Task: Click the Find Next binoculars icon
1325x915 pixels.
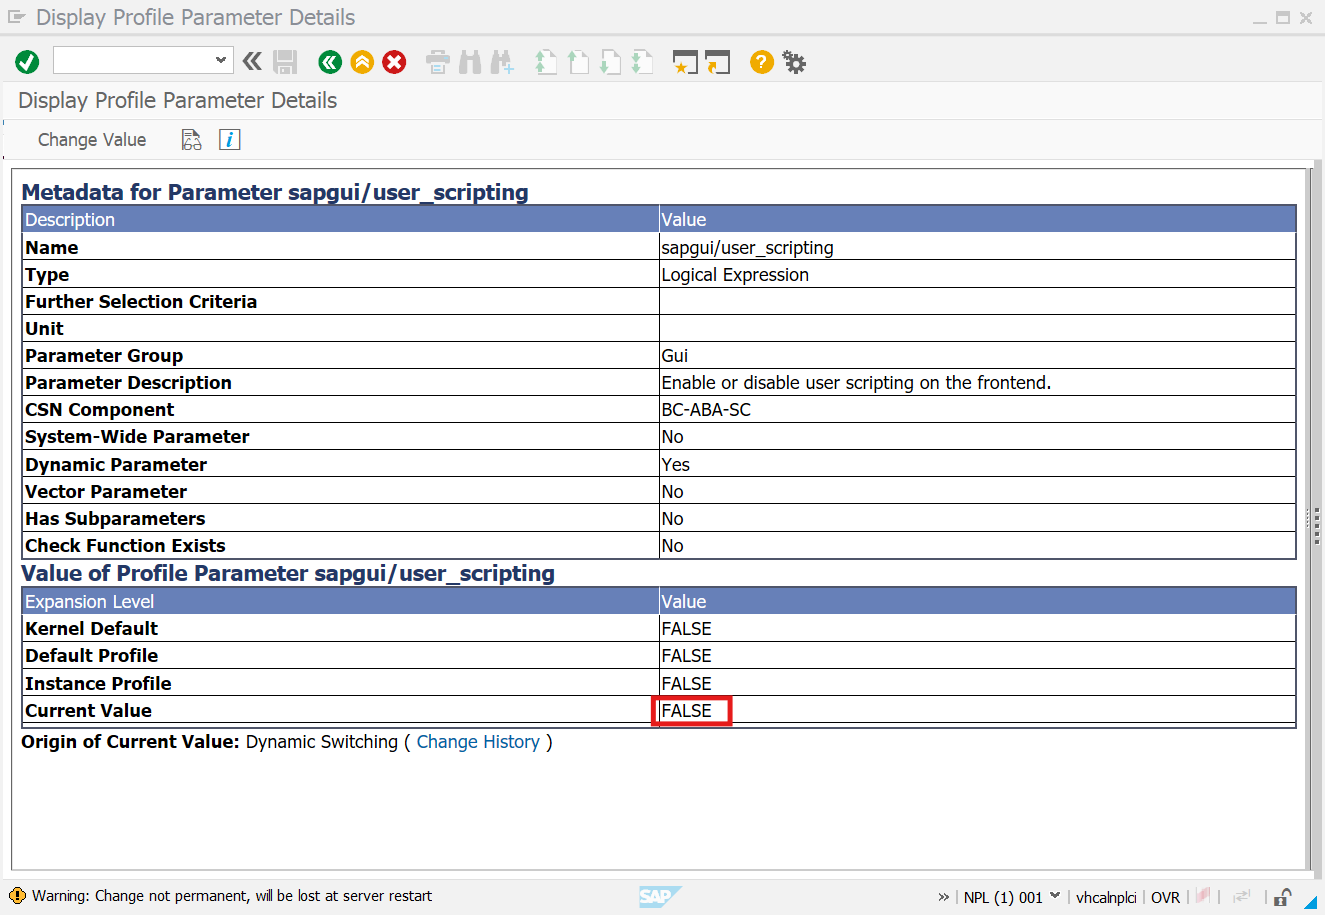Action: (502, 62)
